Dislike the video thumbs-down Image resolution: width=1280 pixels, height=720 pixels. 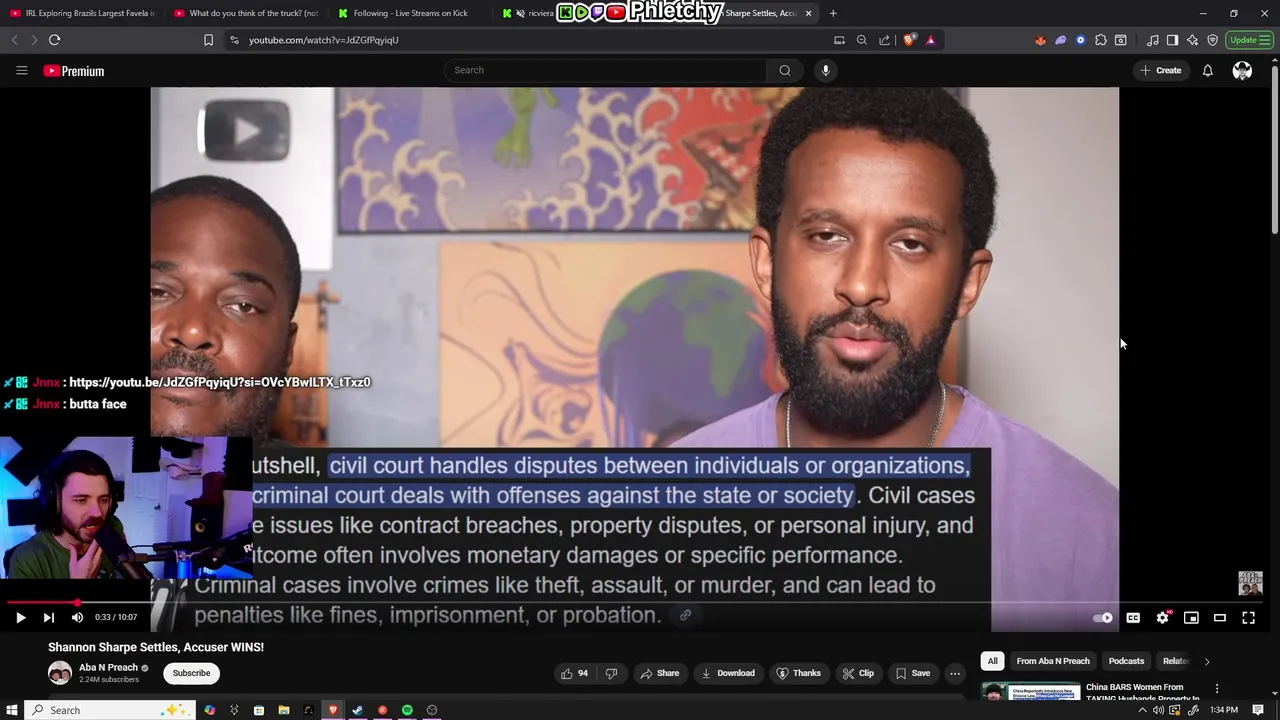click(x=611, y=673)
